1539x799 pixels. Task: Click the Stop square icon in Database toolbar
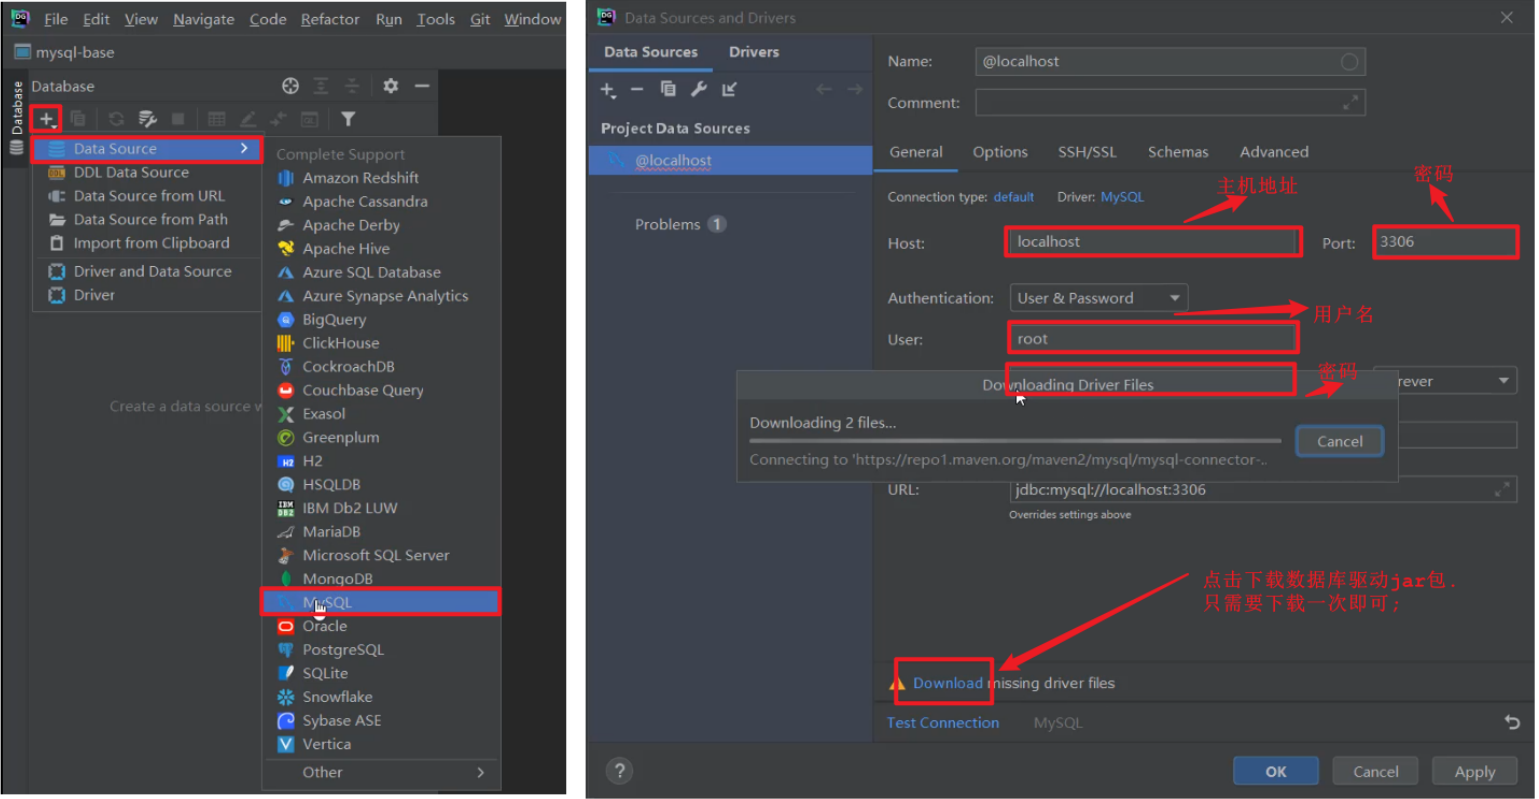[x=178, y=119]
